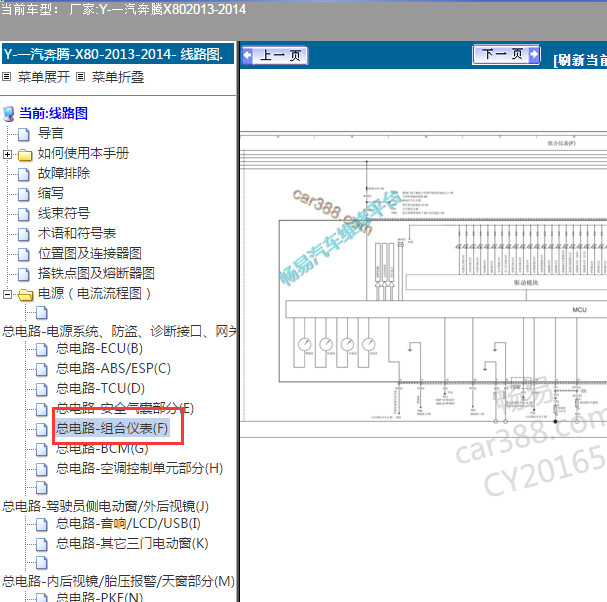
Task: Open the 总电路-其它三门电动窗(K) diagram
Action: 132,544
